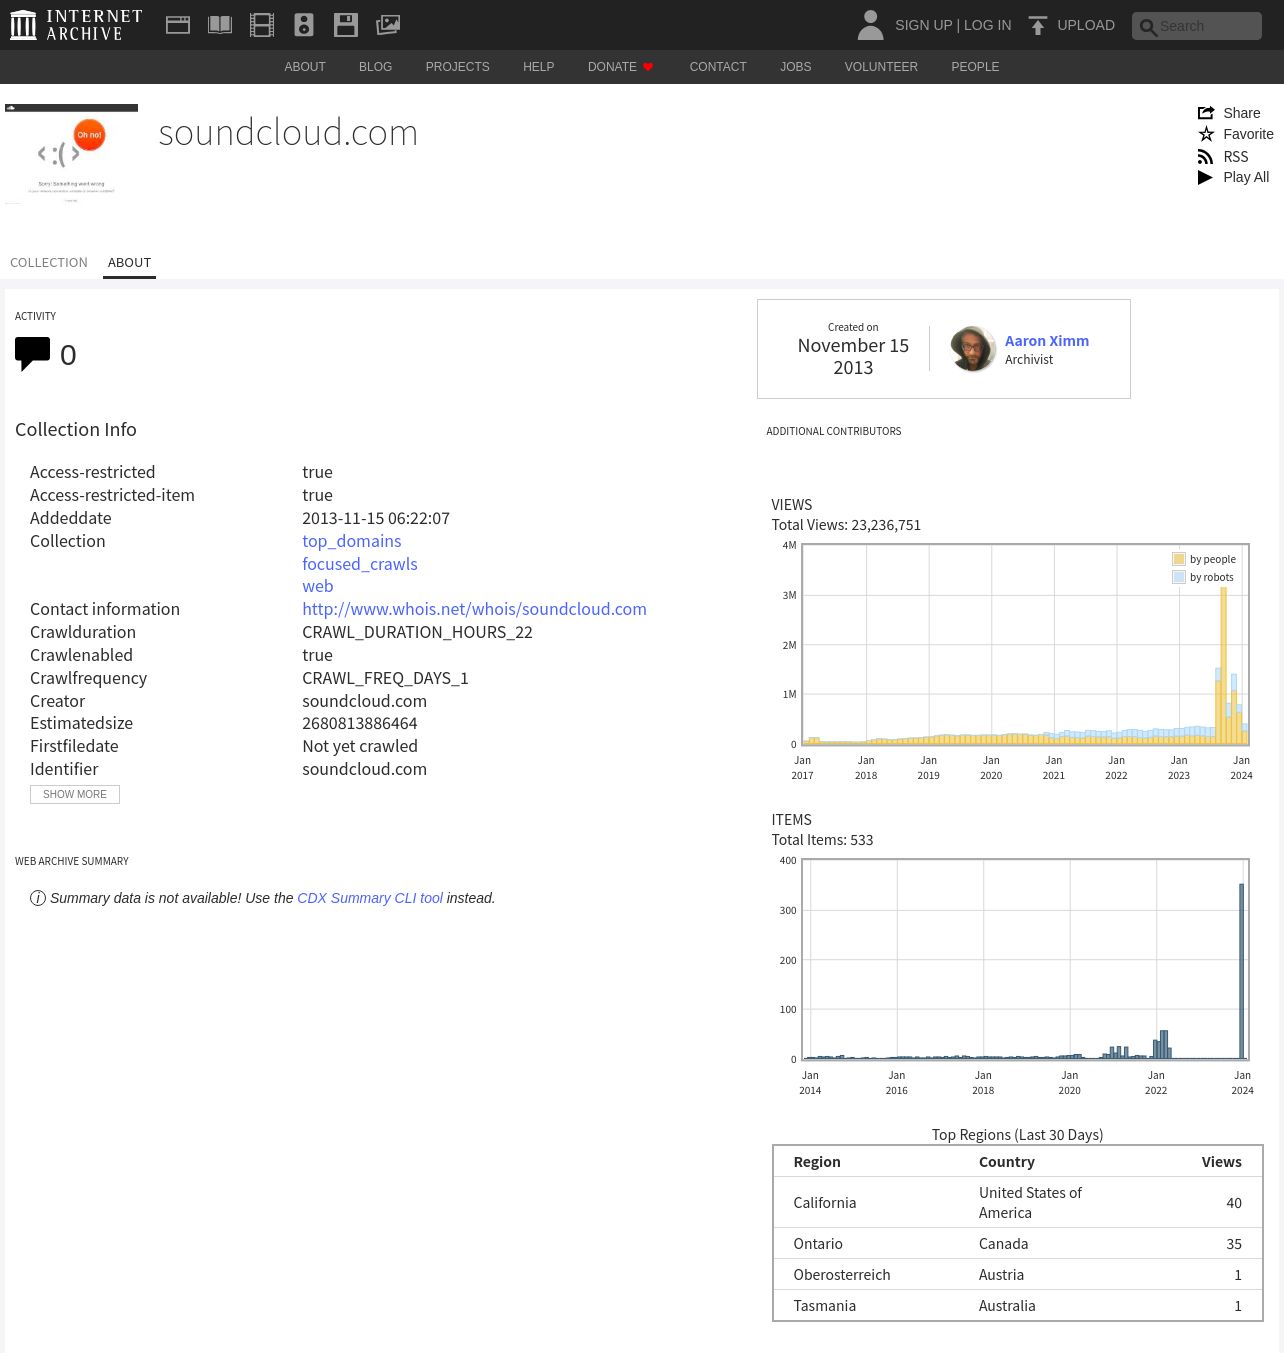This screenshot has width=1284, height=1353.
Task: Open the BLOG navigation item
Action: click(x=375, y=67)
